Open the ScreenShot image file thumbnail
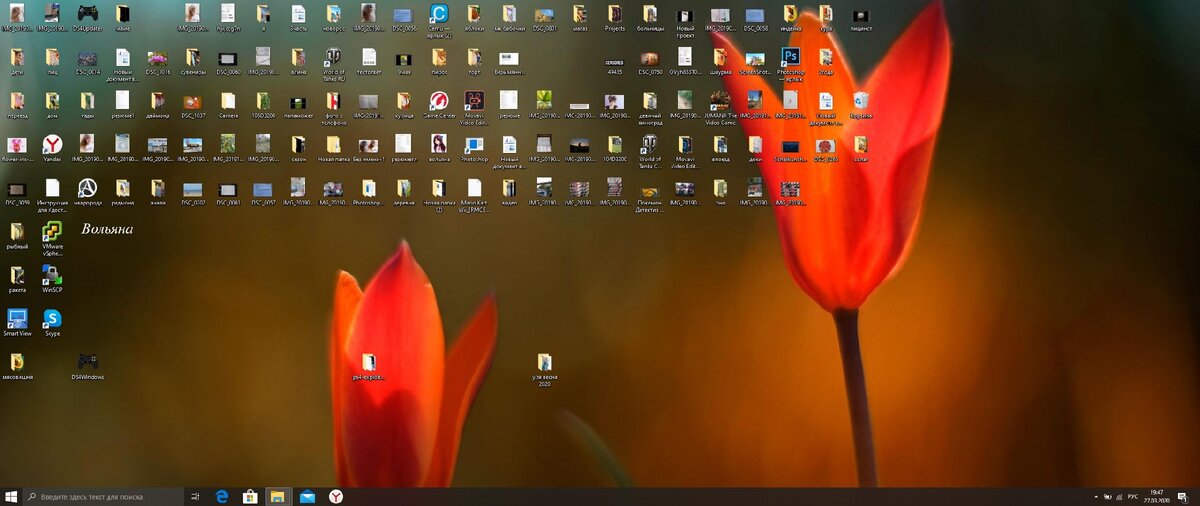 [x=755, y=60]
